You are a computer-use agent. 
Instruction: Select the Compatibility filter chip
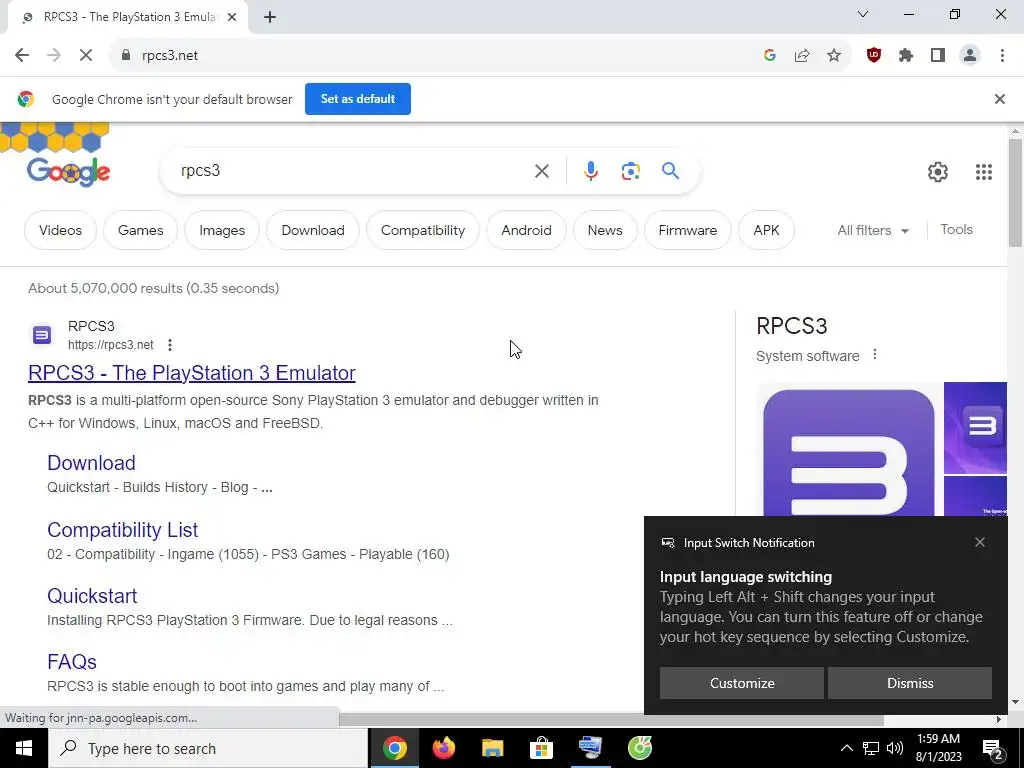(423, 230)
